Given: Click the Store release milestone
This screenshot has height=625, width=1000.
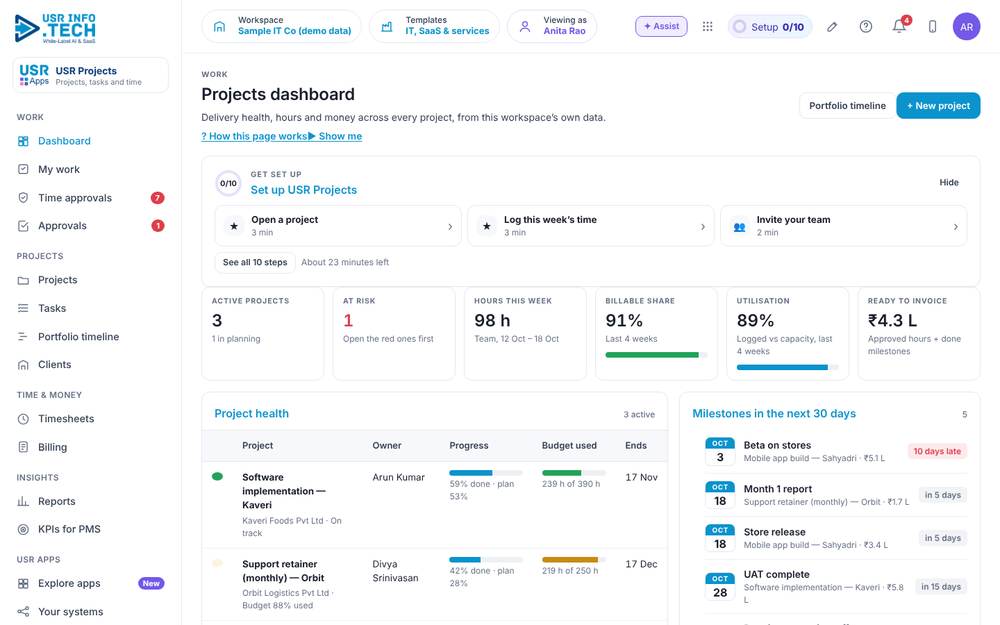Looking at the screenshot, I should click(x=835, y=538).
